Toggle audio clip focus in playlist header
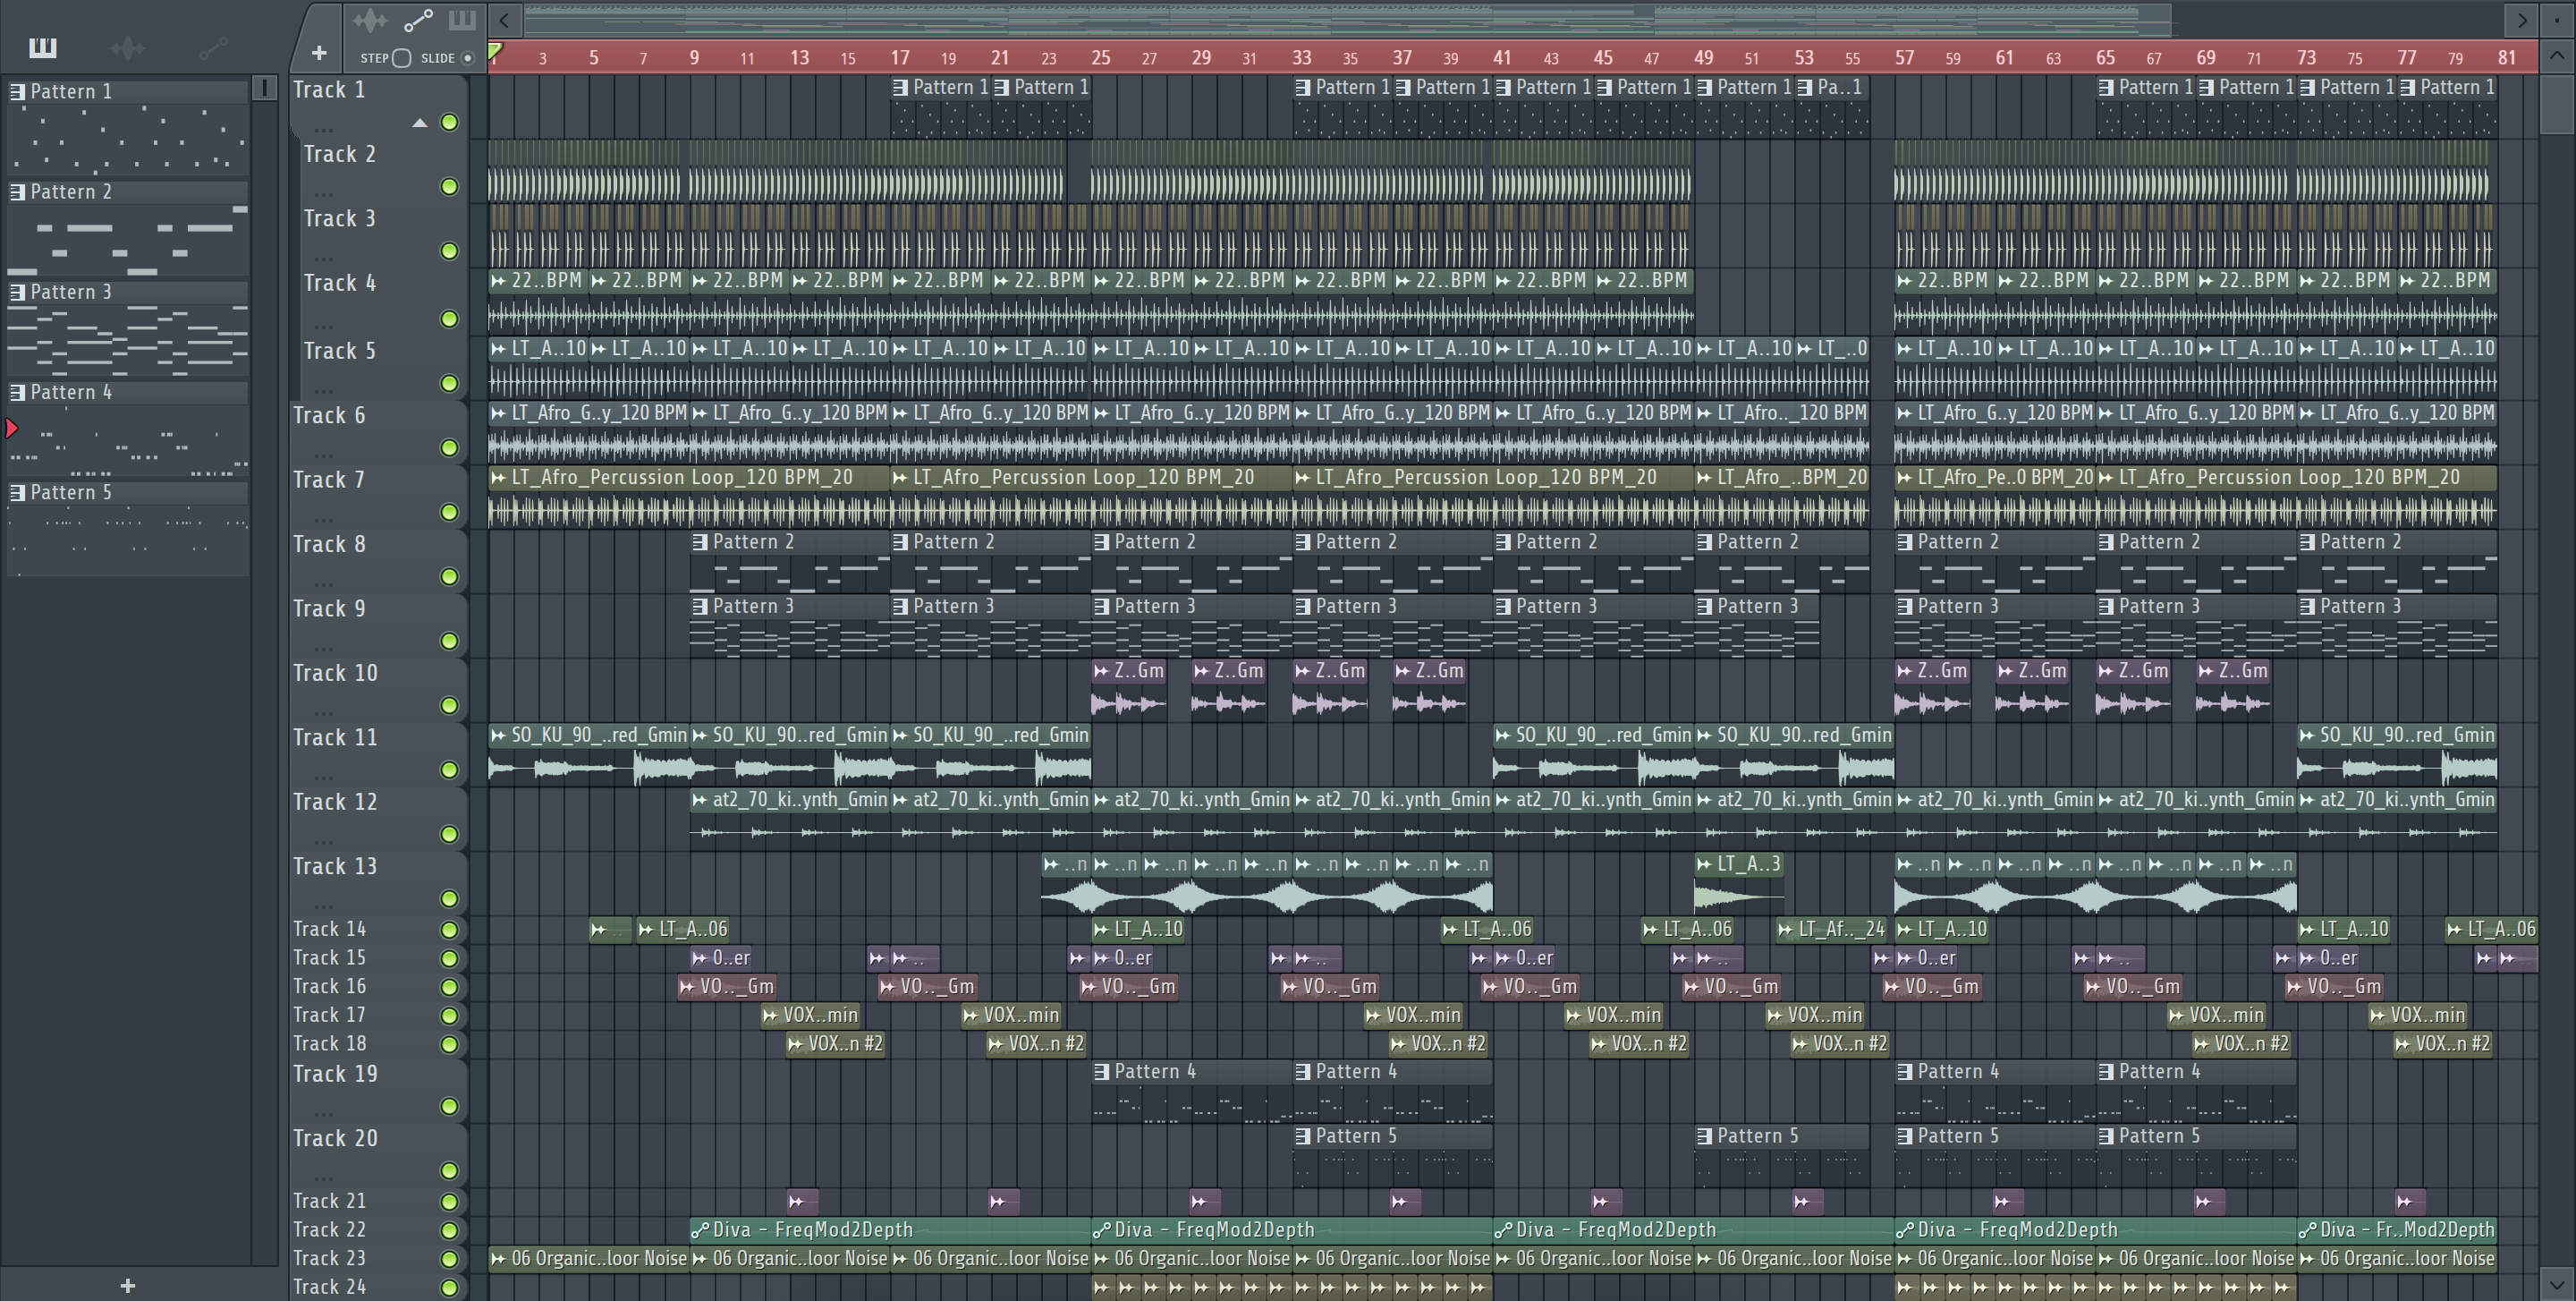The height and width of the screenshot is (1301, 2576). pos(370,20)
